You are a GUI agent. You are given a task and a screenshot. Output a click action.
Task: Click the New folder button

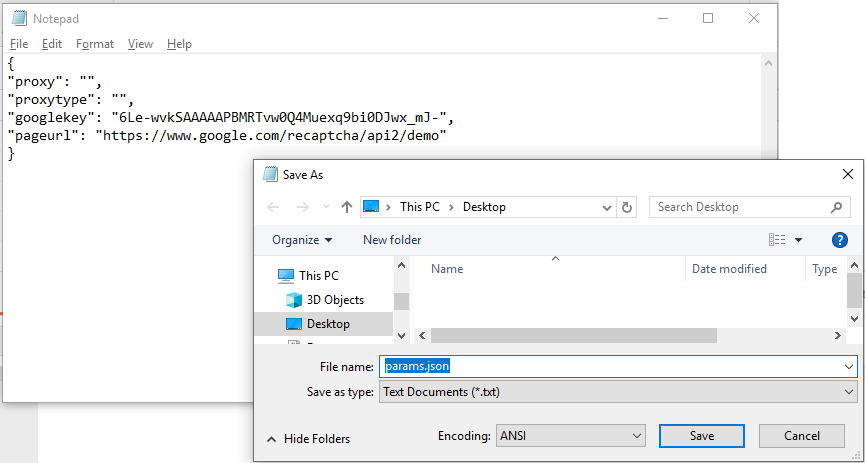pos(392,240)
